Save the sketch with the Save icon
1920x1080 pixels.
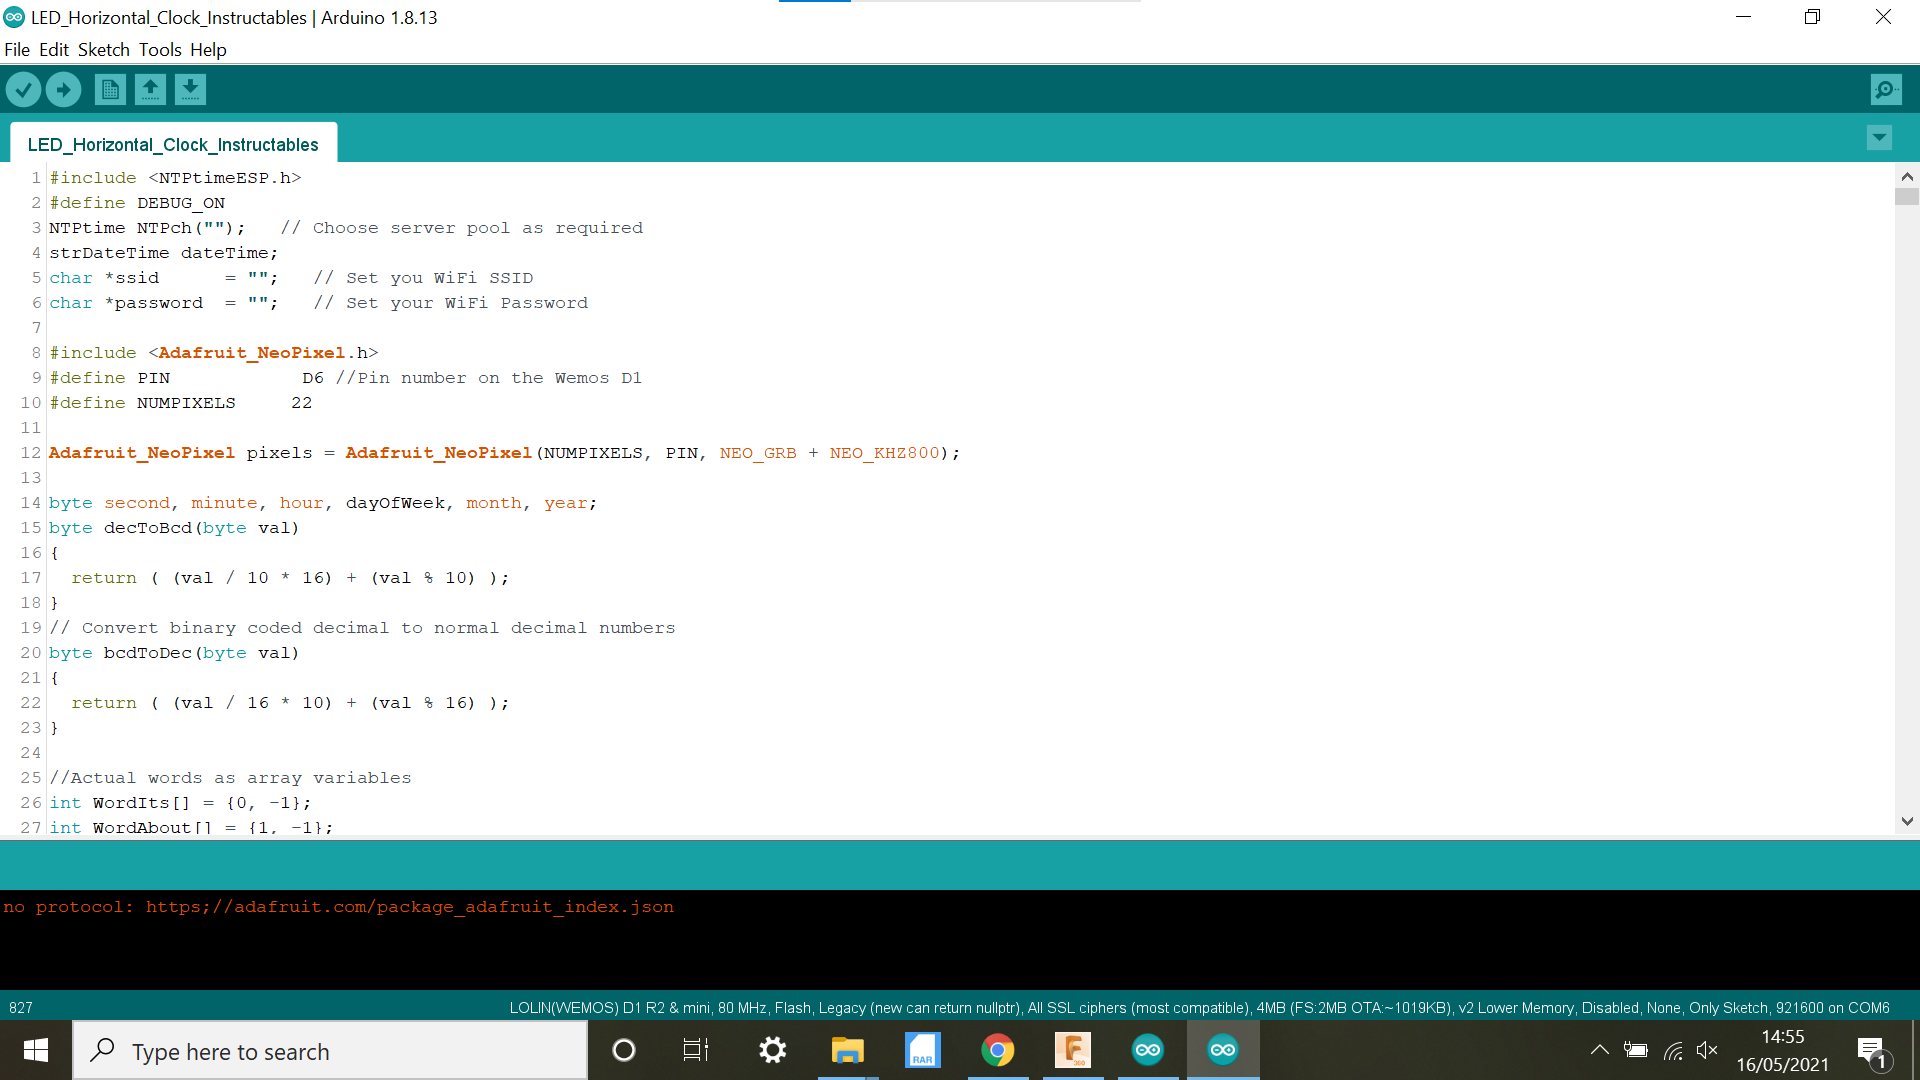click(190, 90)
